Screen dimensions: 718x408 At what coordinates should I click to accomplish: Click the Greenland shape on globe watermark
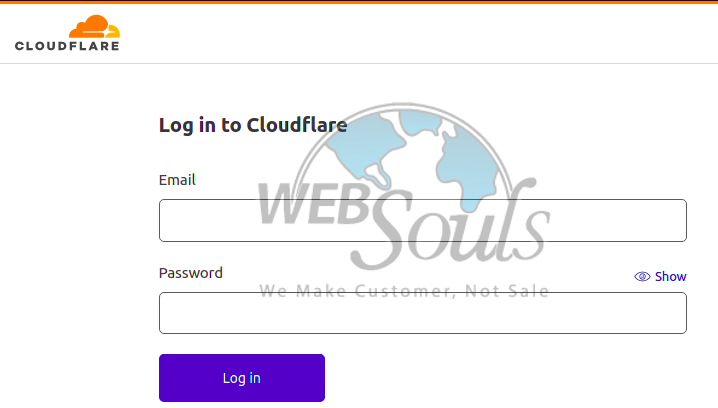point(420,122)
